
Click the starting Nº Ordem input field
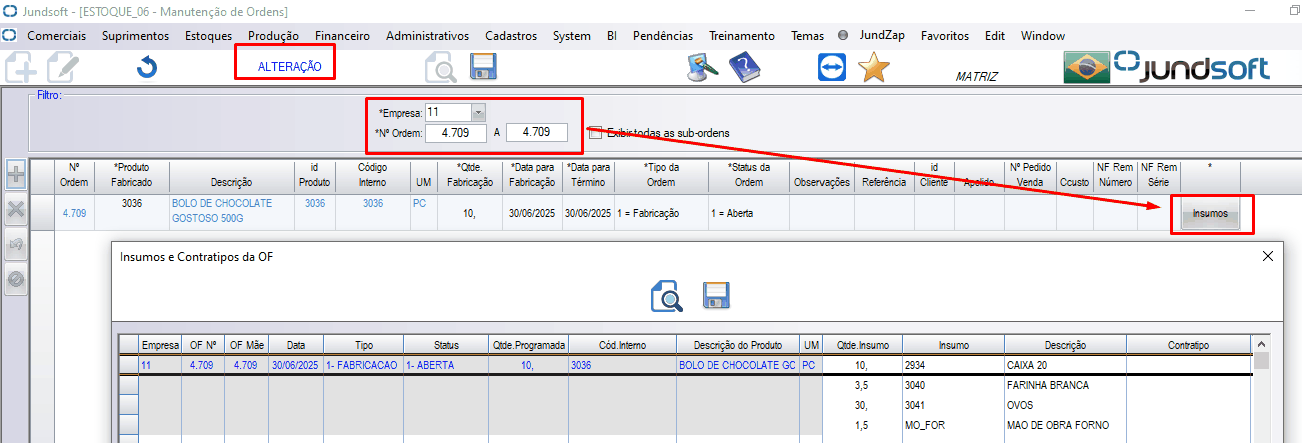point(456,132)
